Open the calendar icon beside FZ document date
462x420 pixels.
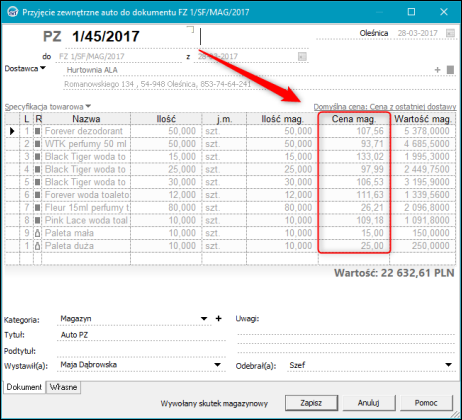click(x=302, y=56)
